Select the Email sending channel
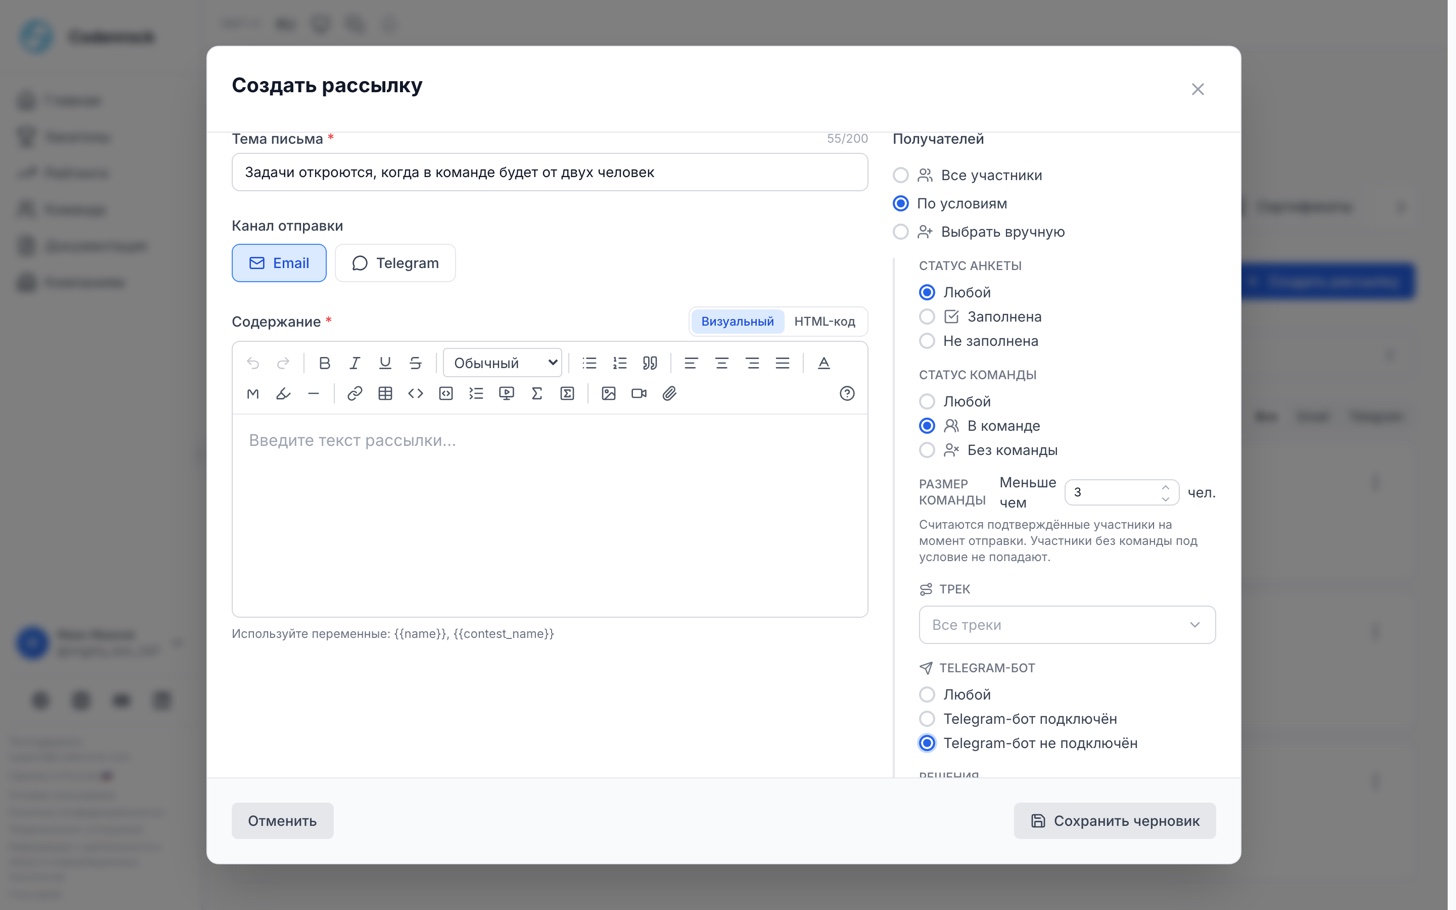Screen dimensions: 1456x910 pyautogui.click(x=279, y=263)
